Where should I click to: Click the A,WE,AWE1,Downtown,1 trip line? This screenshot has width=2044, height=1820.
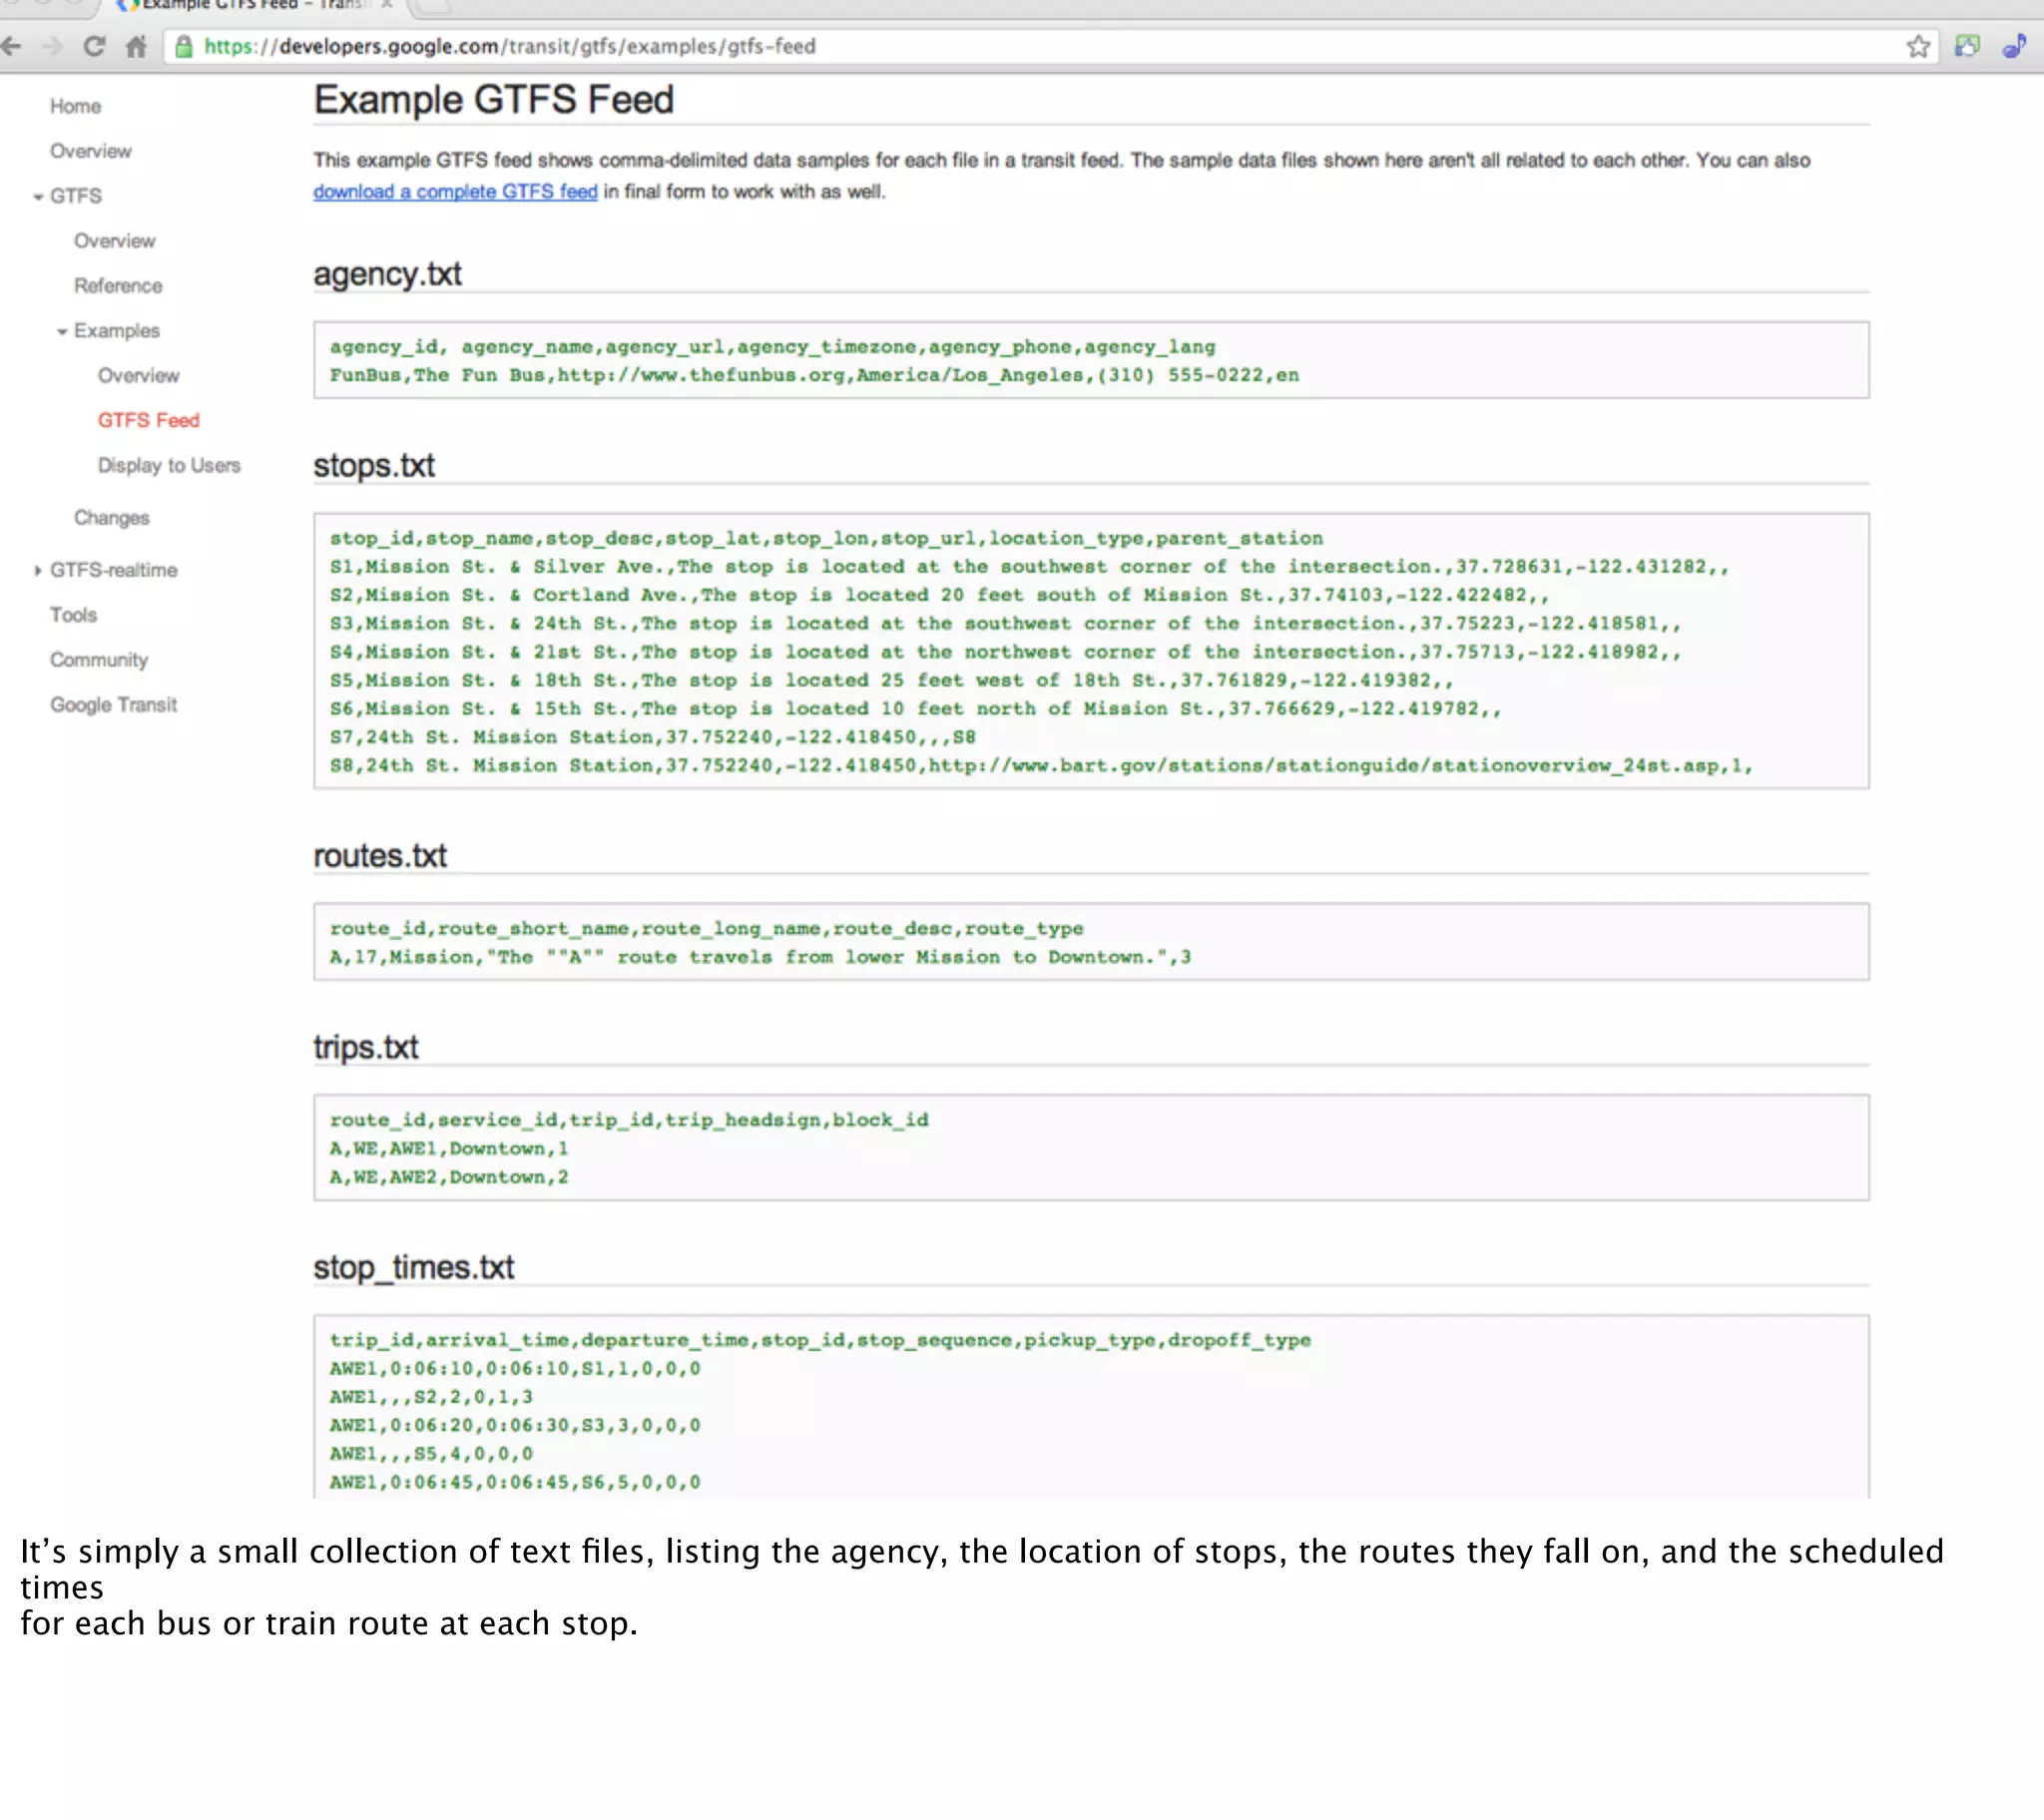click(x=449, y=1149)
